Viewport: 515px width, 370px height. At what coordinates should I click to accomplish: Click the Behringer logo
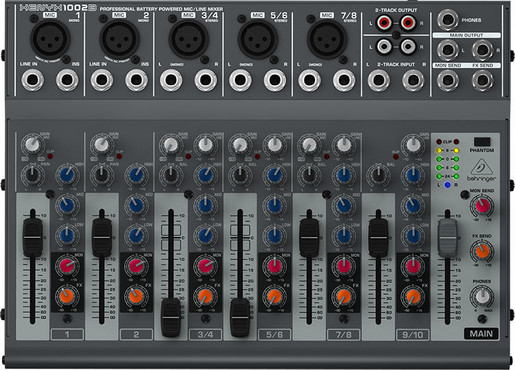click(x=481, y=170)
